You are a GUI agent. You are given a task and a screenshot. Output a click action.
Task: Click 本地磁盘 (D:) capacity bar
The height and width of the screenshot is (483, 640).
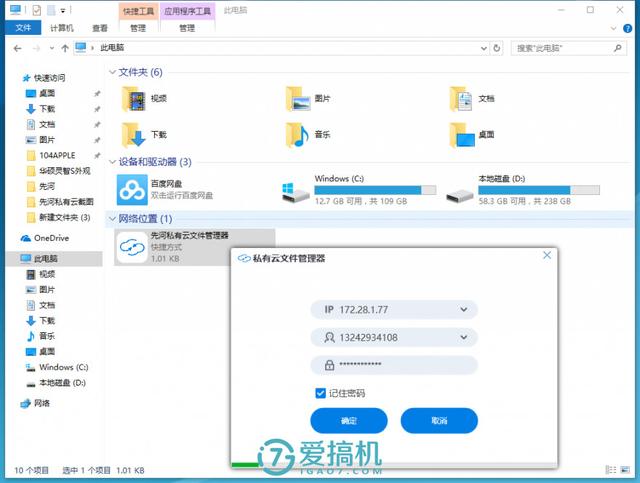click(539, 190)
